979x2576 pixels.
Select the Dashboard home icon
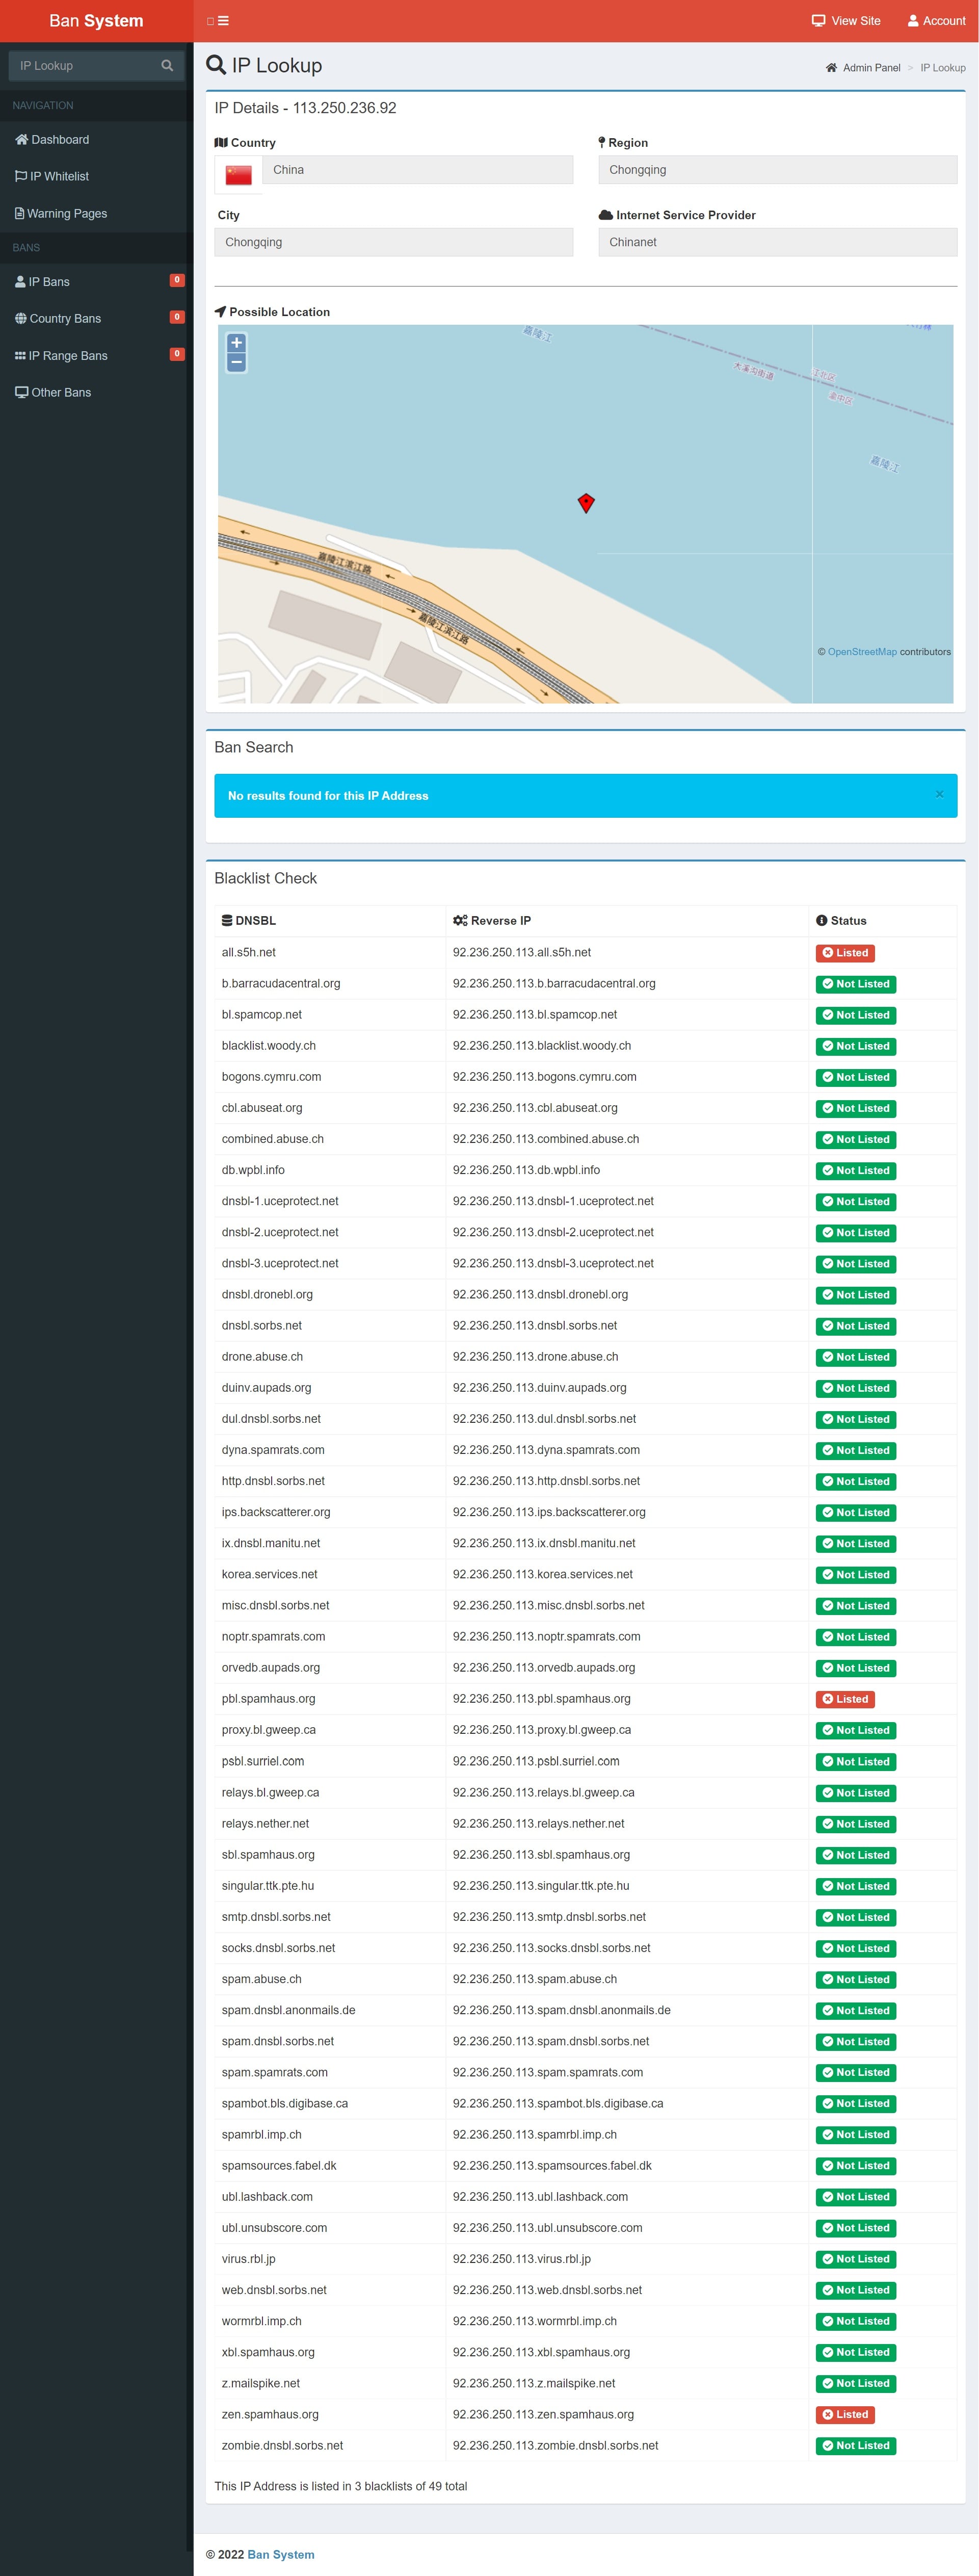21,139
